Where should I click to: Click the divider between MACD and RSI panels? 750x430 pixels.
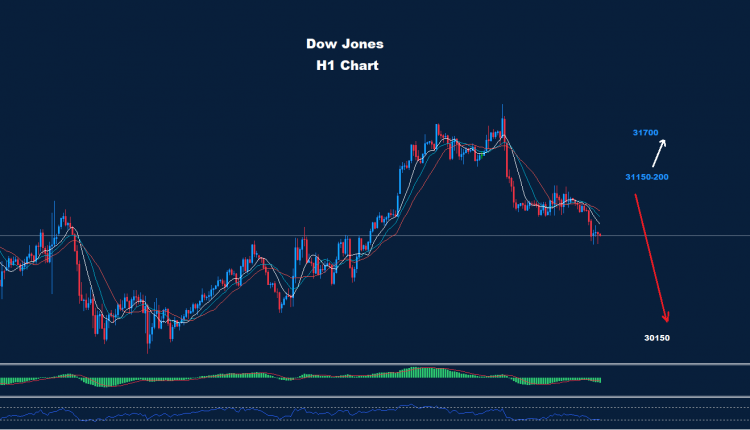375,396
